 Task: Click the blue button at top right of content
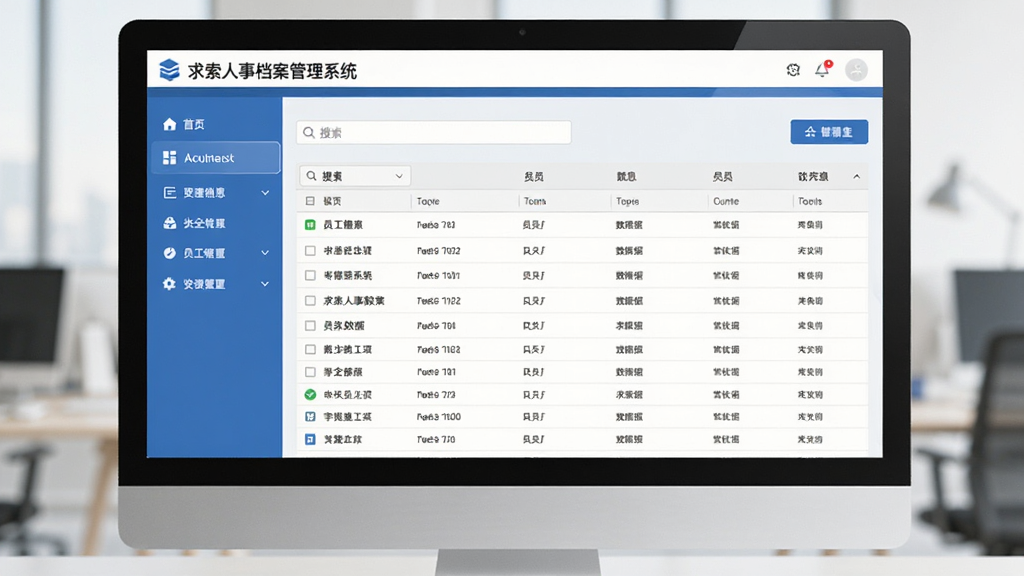pos(829,132)
